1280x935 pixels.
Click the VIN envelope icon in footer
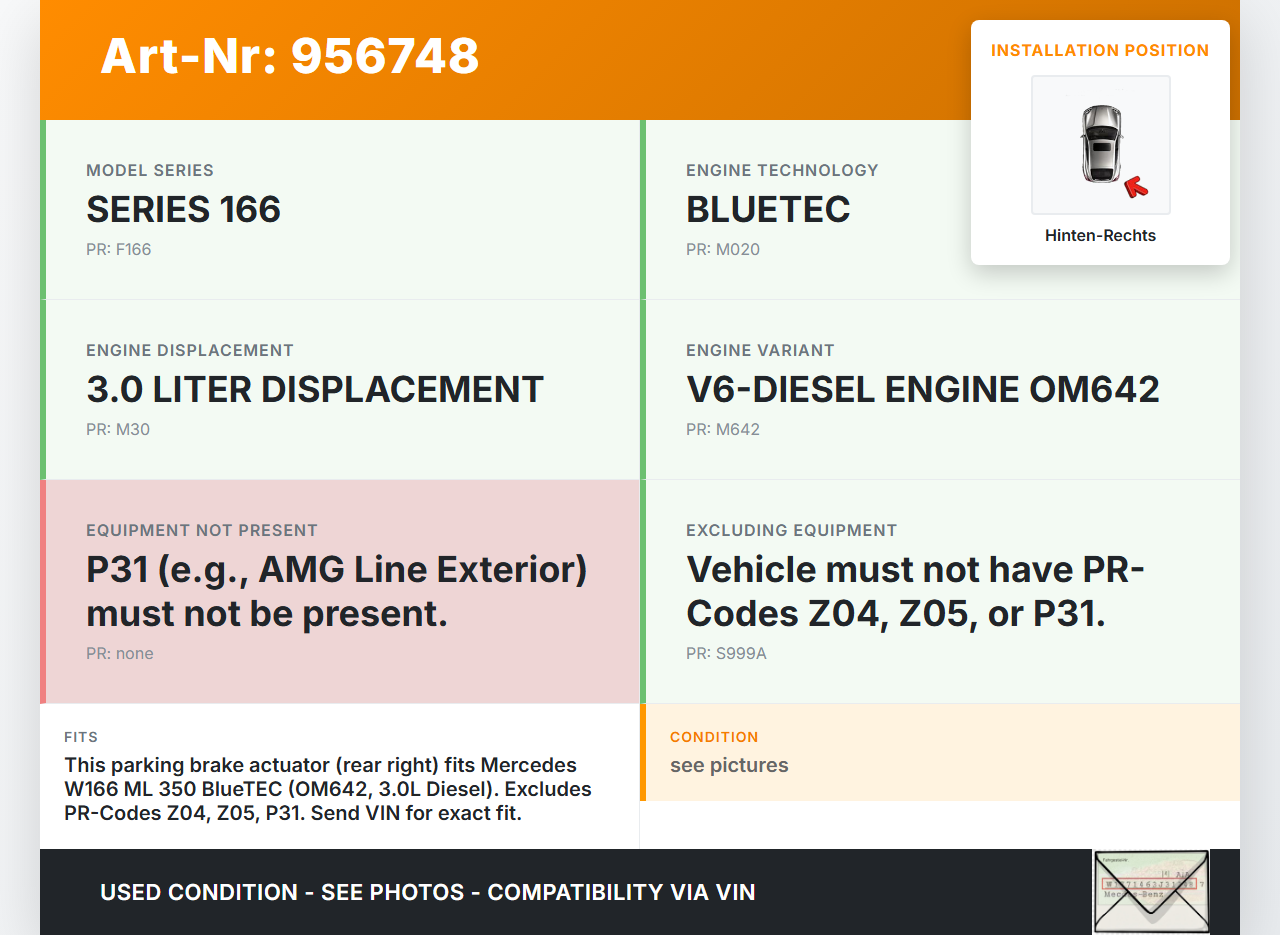[1151, 891]
